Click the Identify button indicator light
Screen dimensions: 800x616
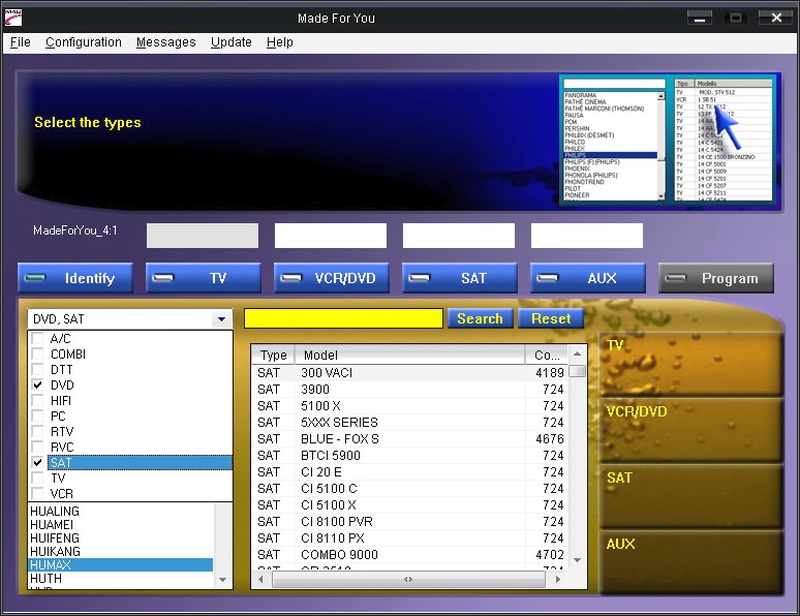point(37,278)
